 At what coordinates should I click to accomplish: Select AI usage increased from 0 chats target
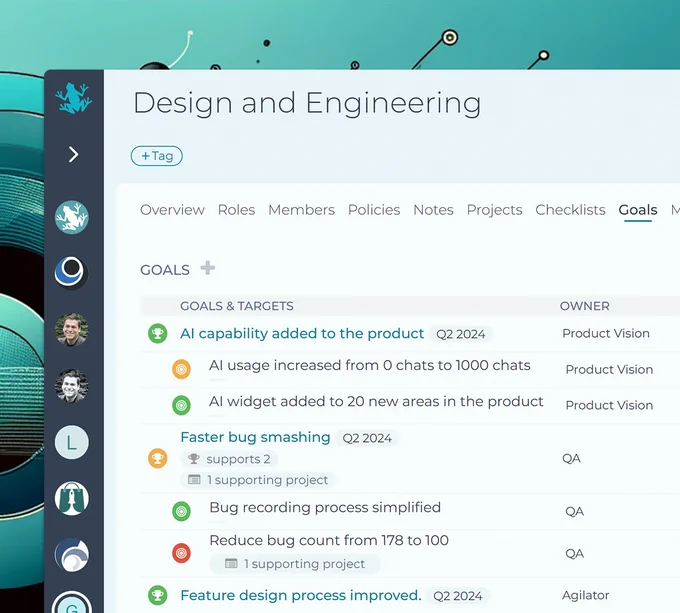point(369,365)
